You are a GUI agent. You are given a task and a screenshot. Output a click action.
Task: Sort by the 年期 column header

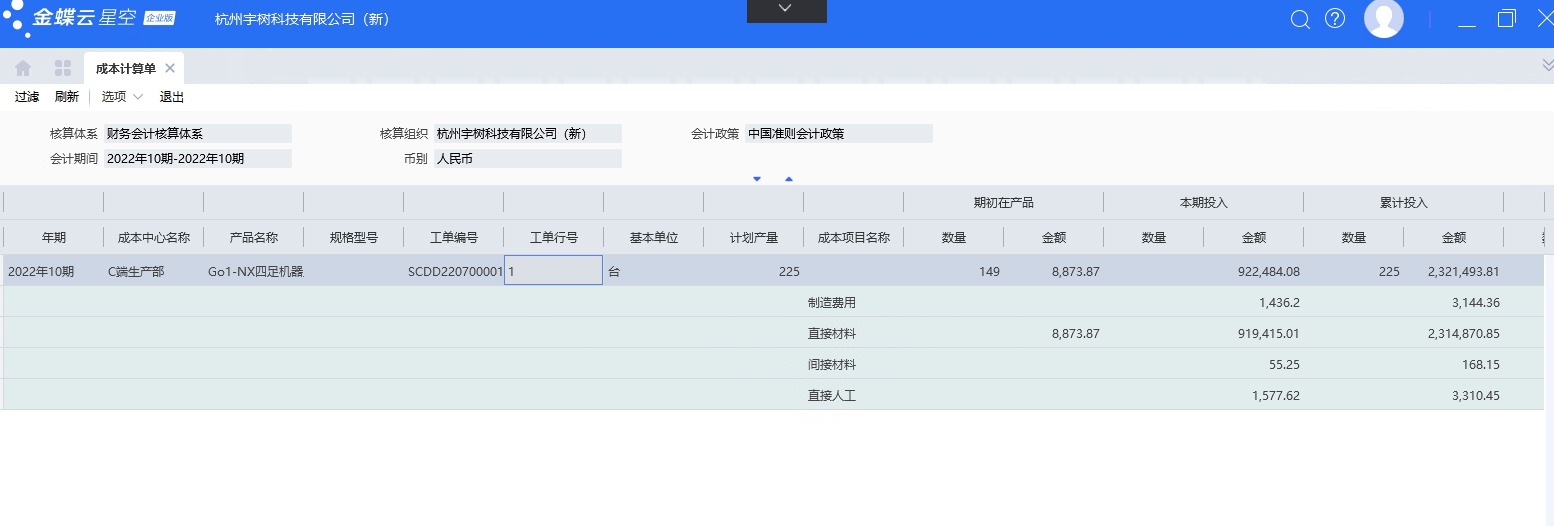click(x=54, y=238)
